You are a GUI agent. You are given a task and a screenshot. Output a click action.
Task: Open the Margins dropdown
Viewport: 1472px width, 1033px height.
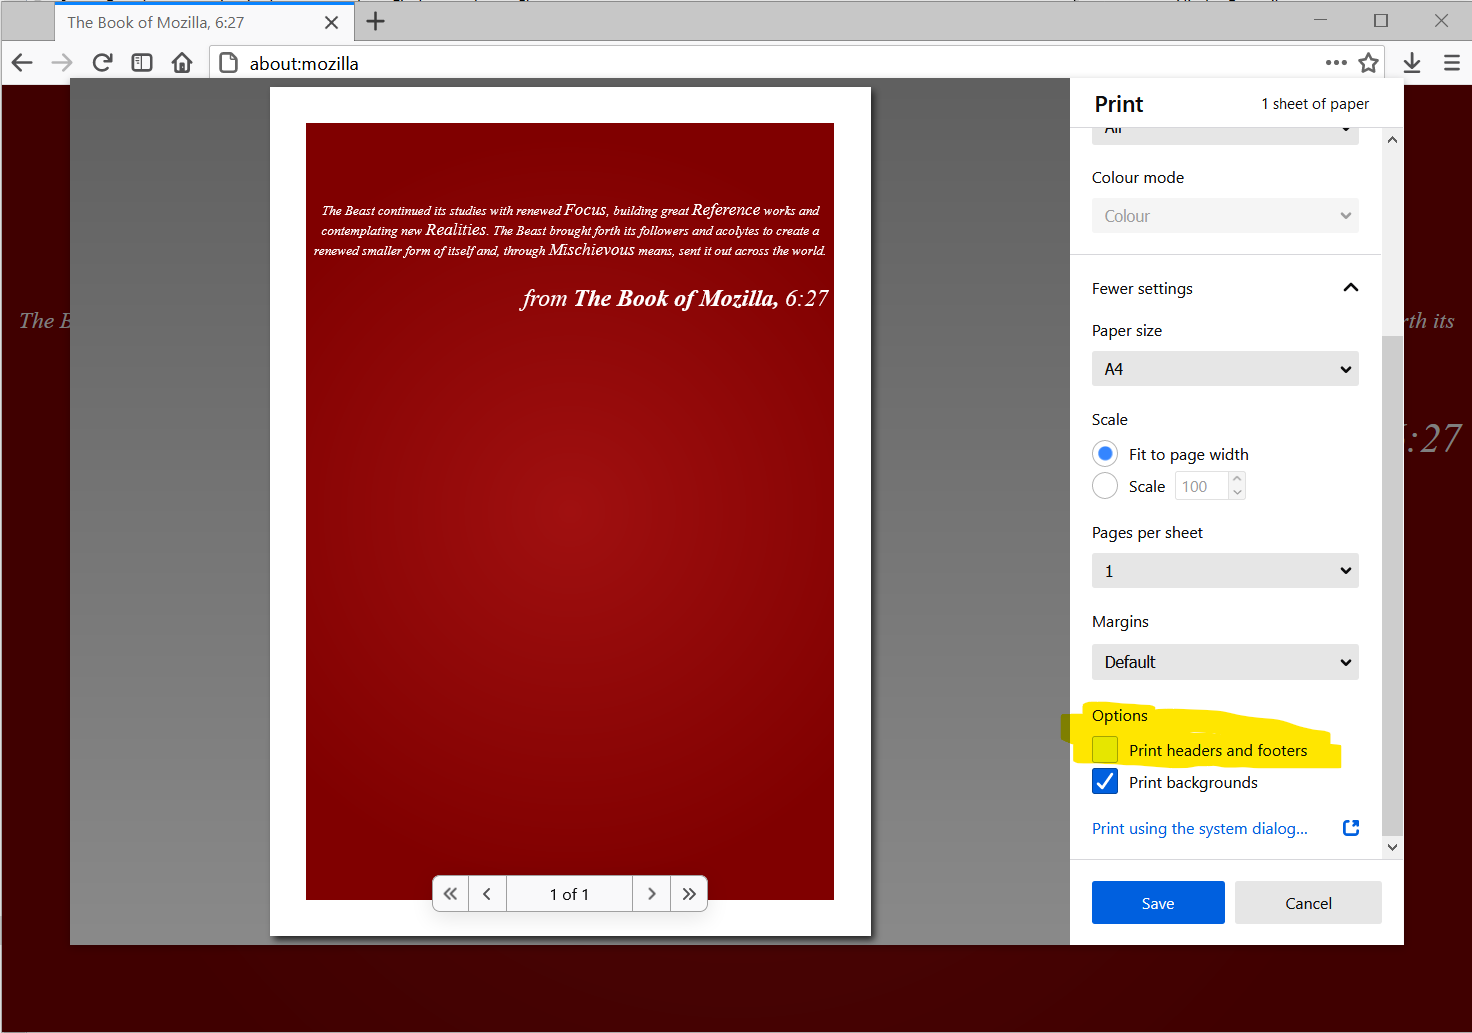pos(1225,662)
